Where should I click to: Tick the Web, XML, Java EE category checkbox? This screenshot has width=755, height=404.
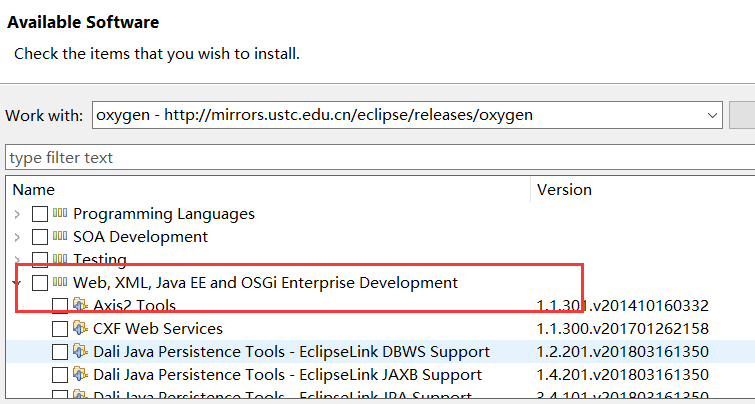tap(40, 283)
